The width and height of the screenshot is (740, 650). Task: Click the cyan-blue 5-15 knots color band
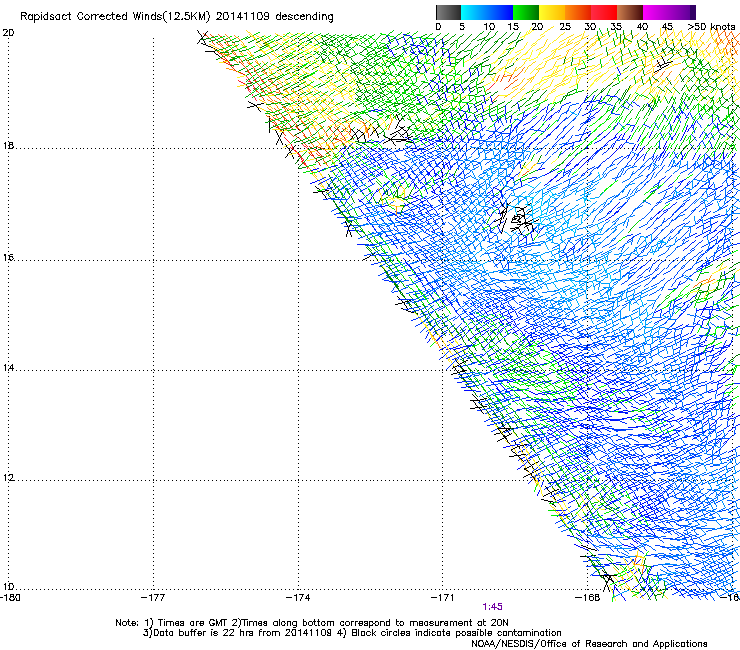(487, 12)
